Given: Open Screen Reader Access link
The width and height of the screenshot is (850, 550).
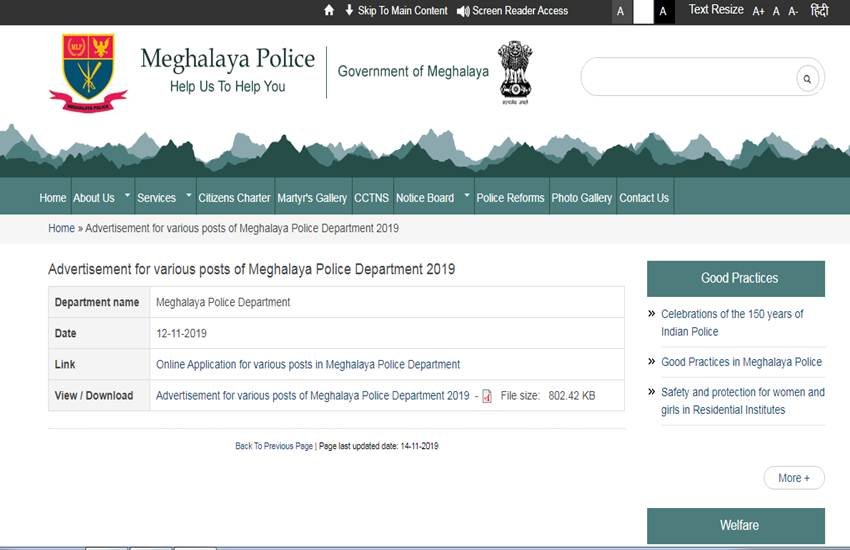Looking at the screenshot, I should [x=520, y=11].
